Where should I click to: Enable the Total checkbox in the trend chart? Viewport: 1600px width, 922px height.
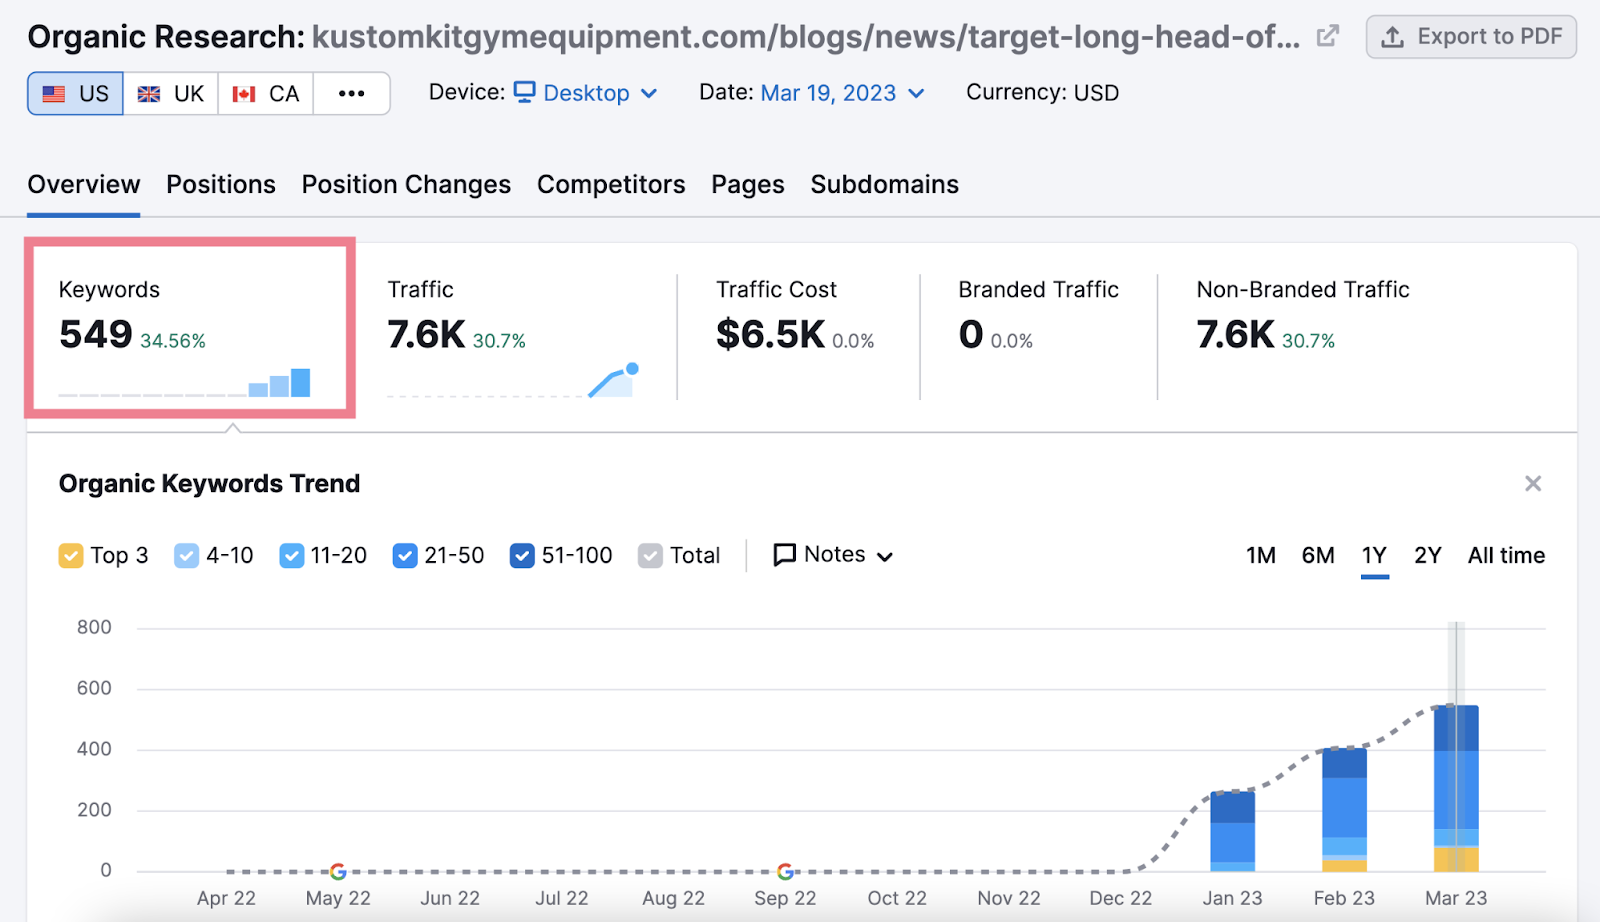pos(651,555)
